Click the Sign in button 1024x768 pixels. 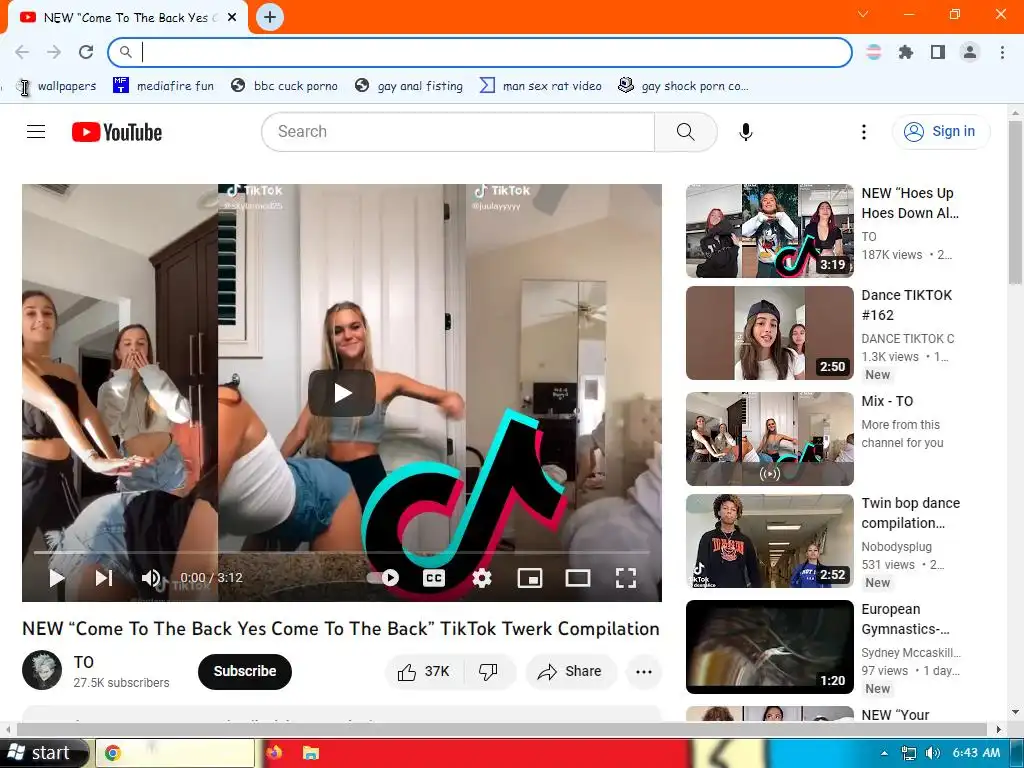click(x=940, y=132)
